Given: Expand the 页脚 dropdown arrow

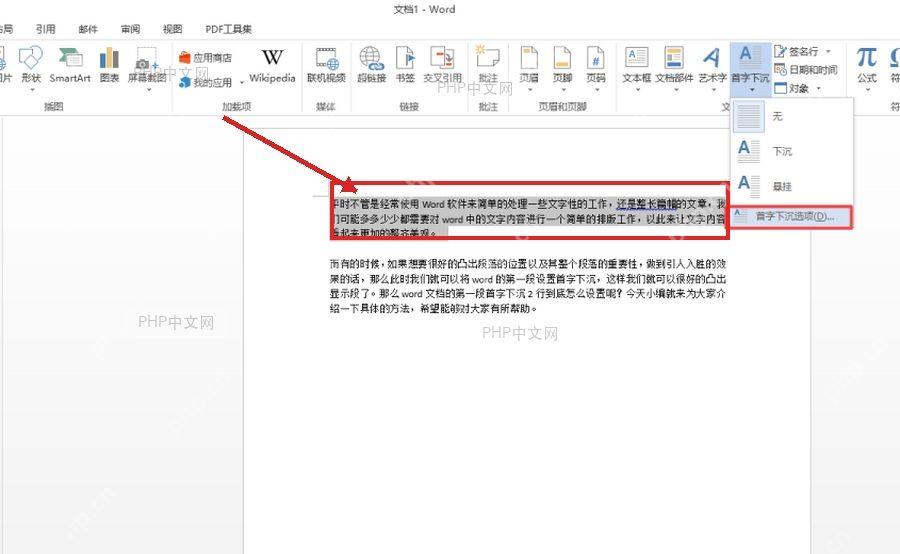Looking at the screenshot, I should [564, 90].
